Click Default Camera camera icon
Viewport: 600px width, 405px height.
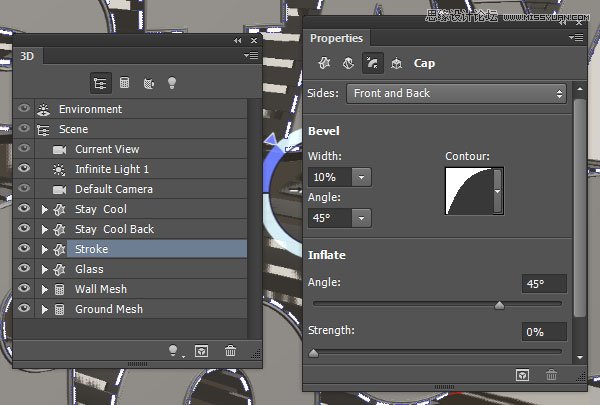pyautogui.click(x=59, y=189)
